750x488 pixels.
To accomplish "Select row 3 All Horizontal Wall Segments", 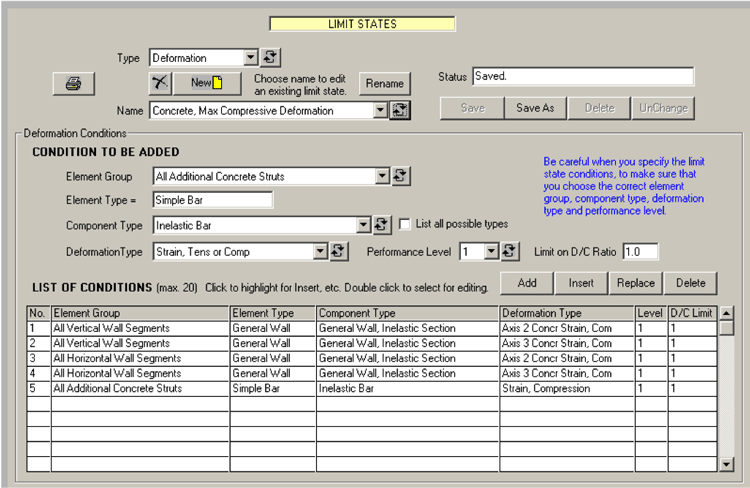I will [140, 358].
